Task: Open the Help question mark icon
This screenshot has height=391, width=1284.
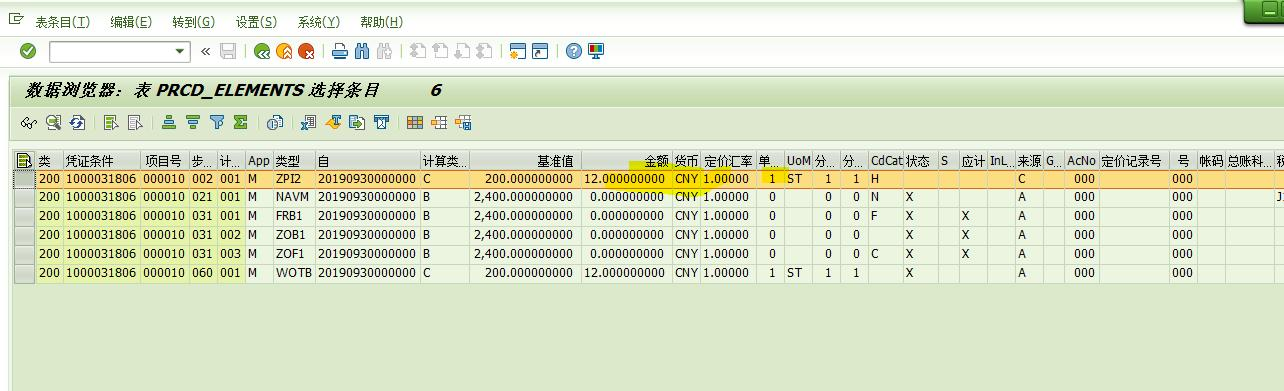Action: click(573, 51)
